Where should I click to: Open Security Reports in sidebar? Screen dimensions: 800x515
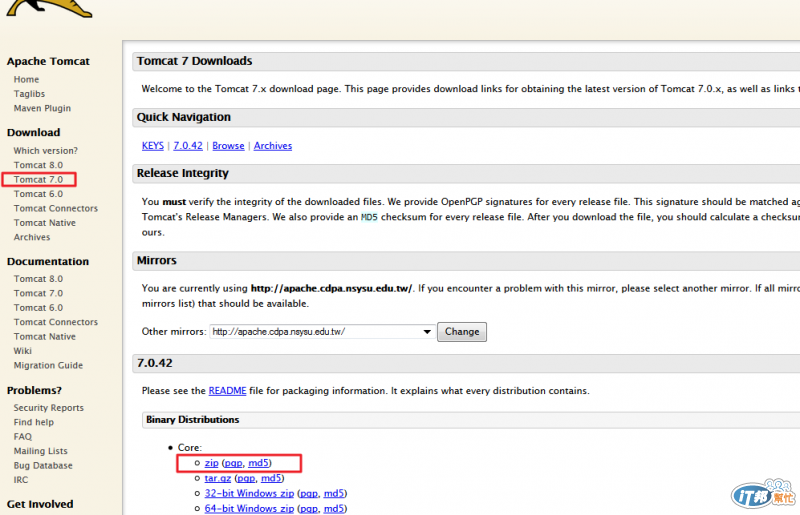48,408
